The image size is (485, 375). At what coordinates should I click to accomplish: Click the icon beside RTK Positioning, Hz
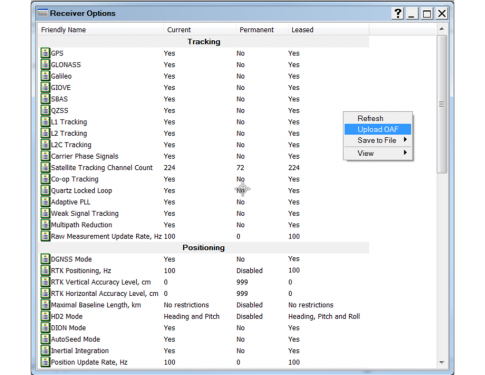pos(45,270)
